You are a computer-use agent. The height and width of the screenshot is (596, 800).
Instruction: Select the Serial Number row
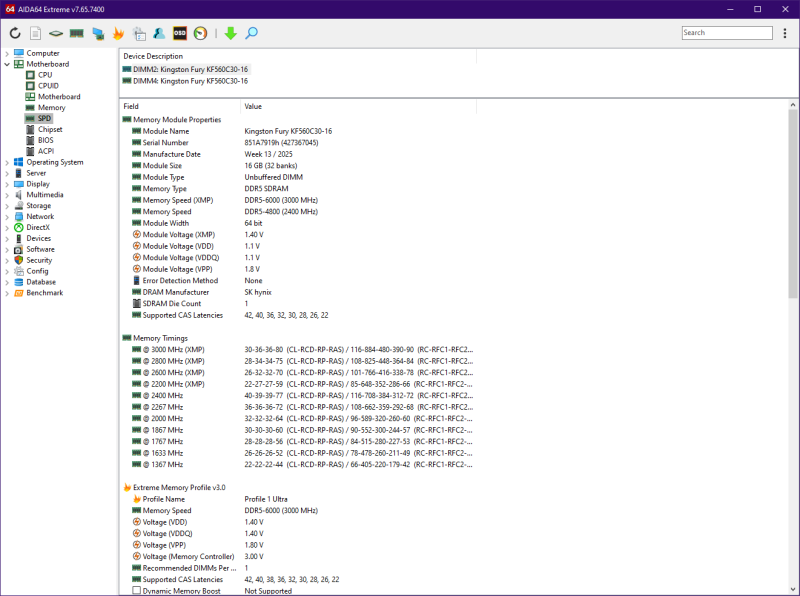(x=298, y=143)
